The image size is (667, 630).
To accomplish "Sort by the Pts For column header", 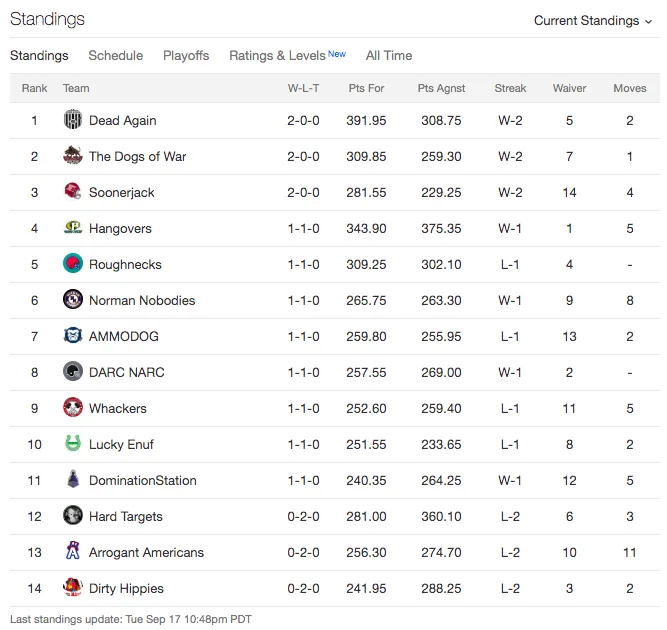I will coord(366,88).
